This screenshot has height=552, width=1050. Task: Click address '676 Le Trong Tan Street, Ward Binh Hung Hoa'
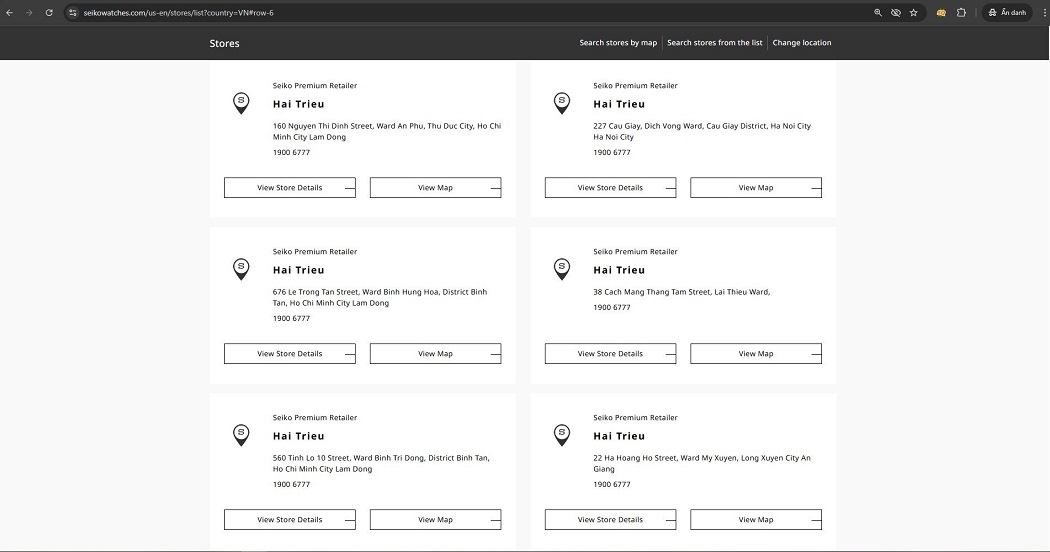(x=380, y=297)
